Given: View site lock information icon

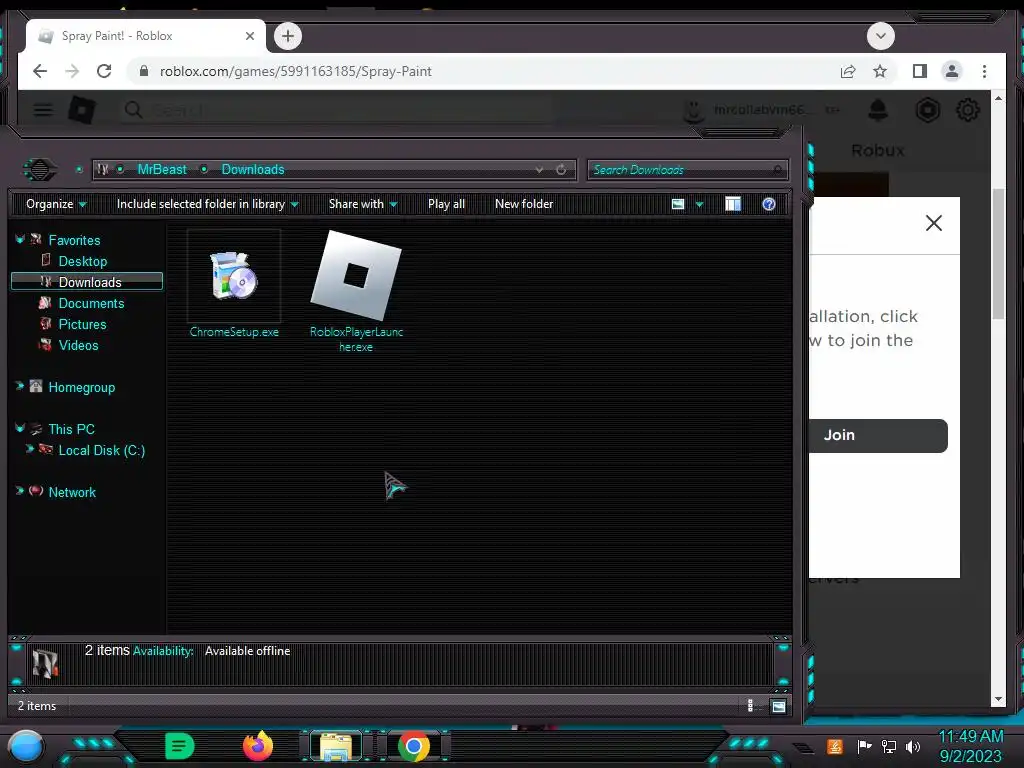Looking at the screenshot, I should coord(144,71).
